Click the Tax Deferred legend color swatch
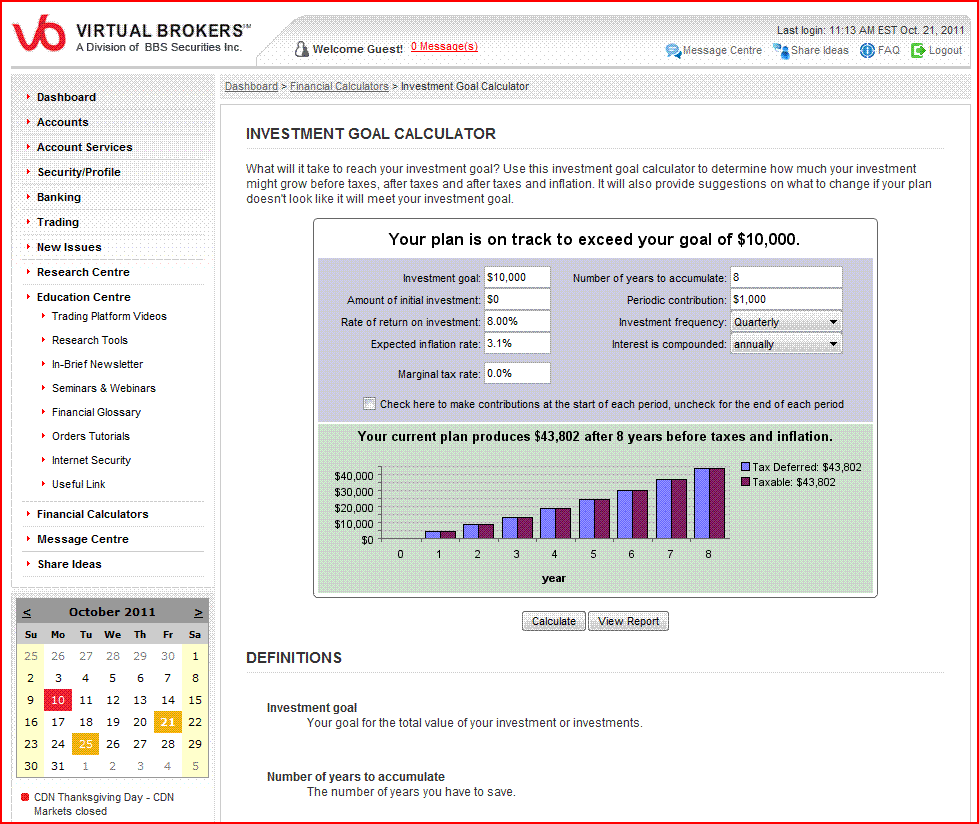 pos(745,467)
